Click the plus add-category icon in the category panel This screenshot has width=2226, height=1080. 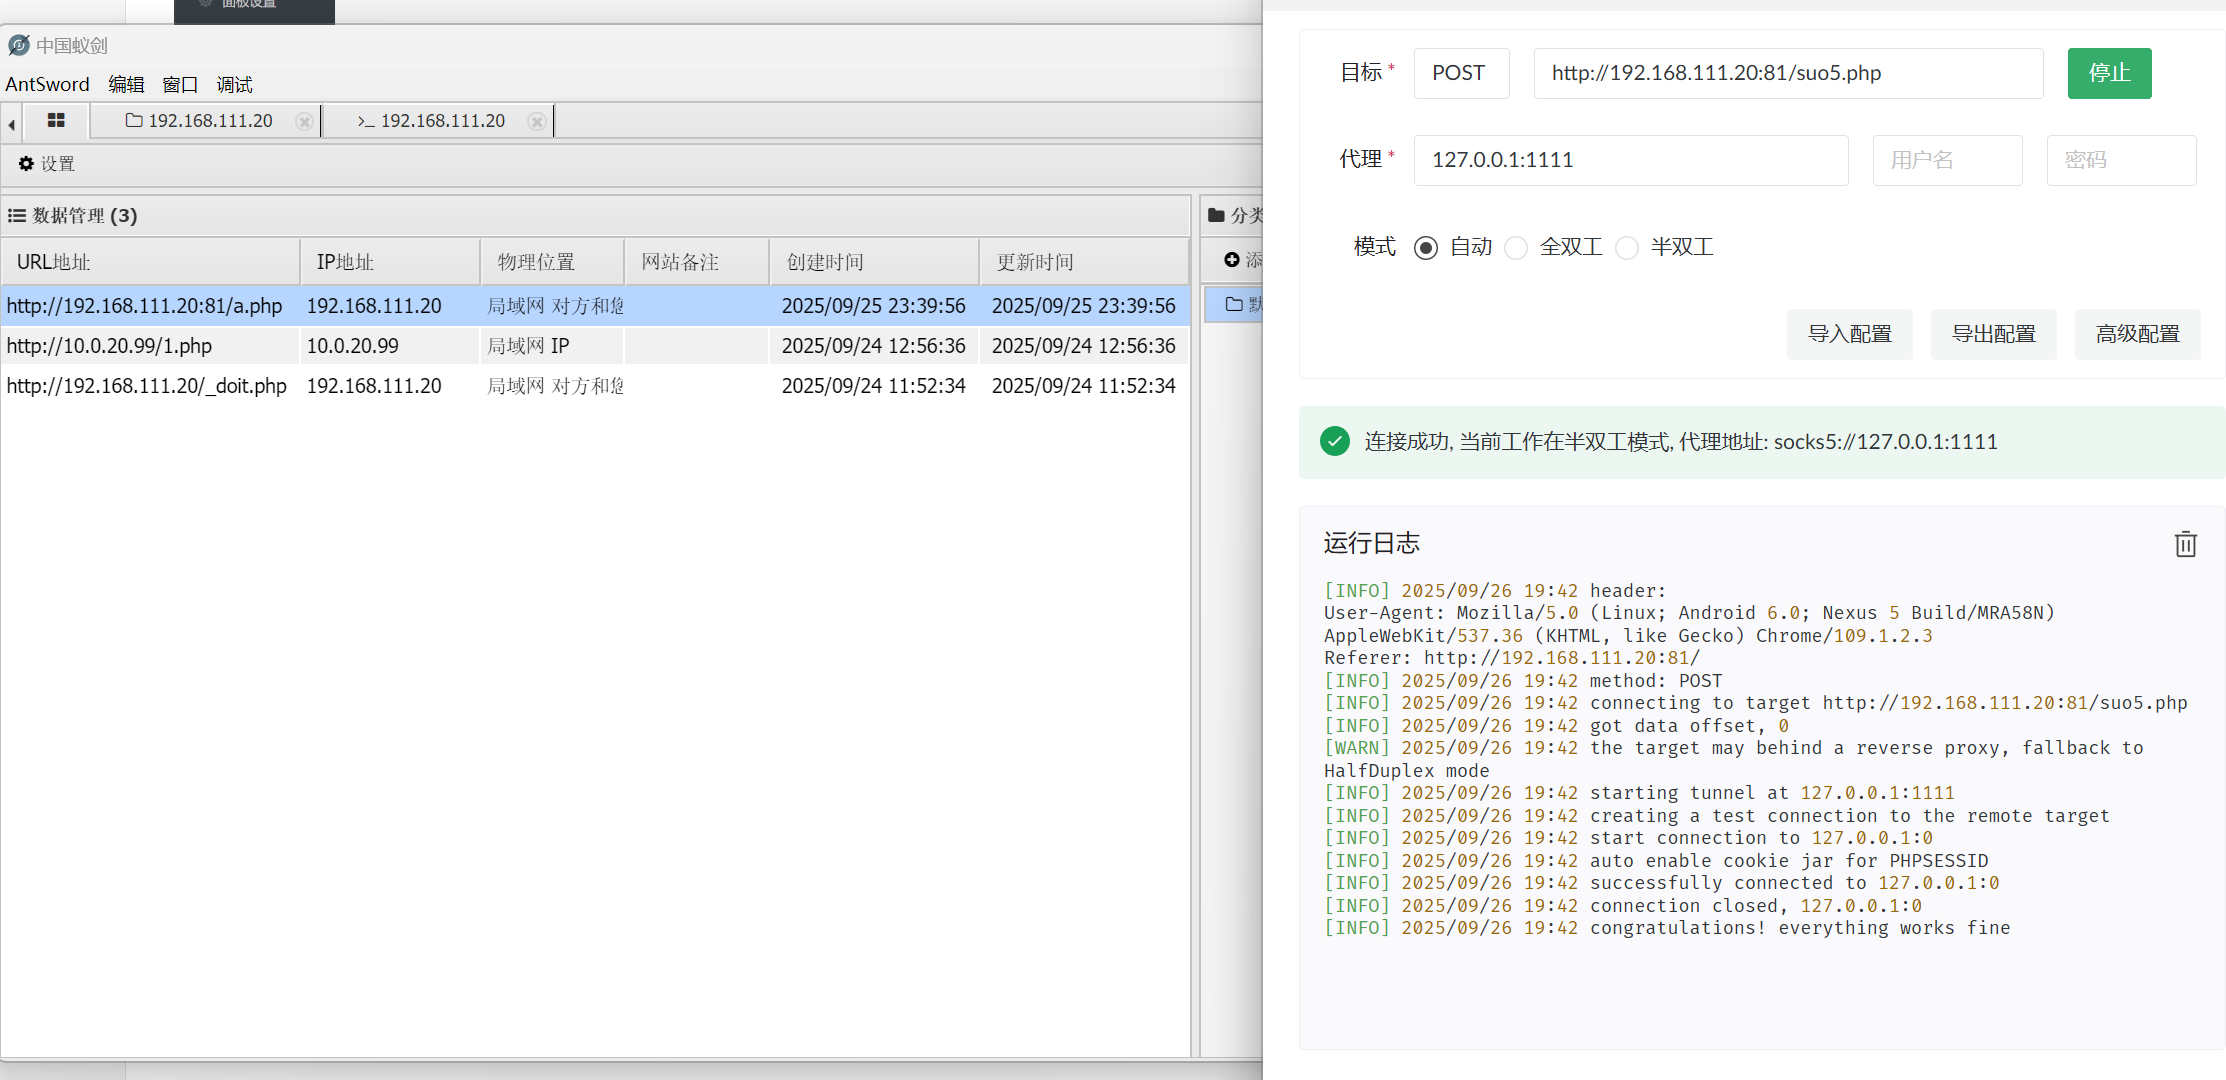pos(1232,260)
